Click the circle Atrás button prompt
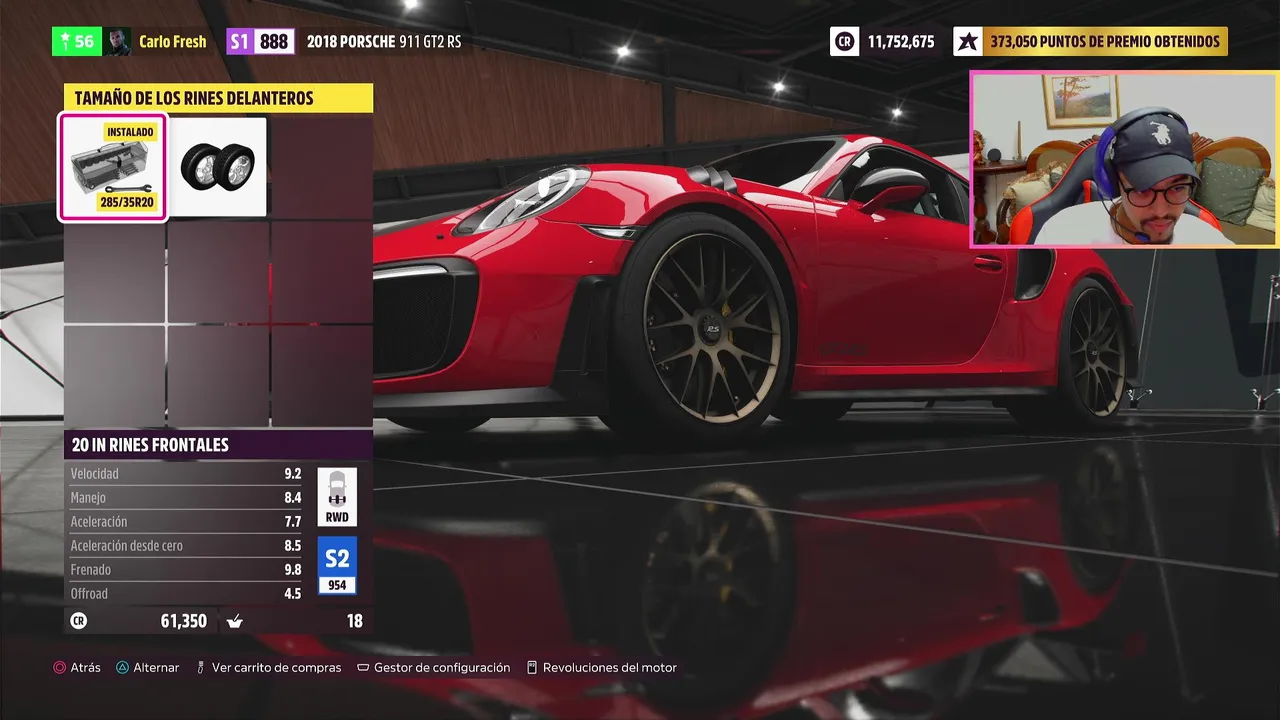The image size is (1280, 720). tap(77, 667)
